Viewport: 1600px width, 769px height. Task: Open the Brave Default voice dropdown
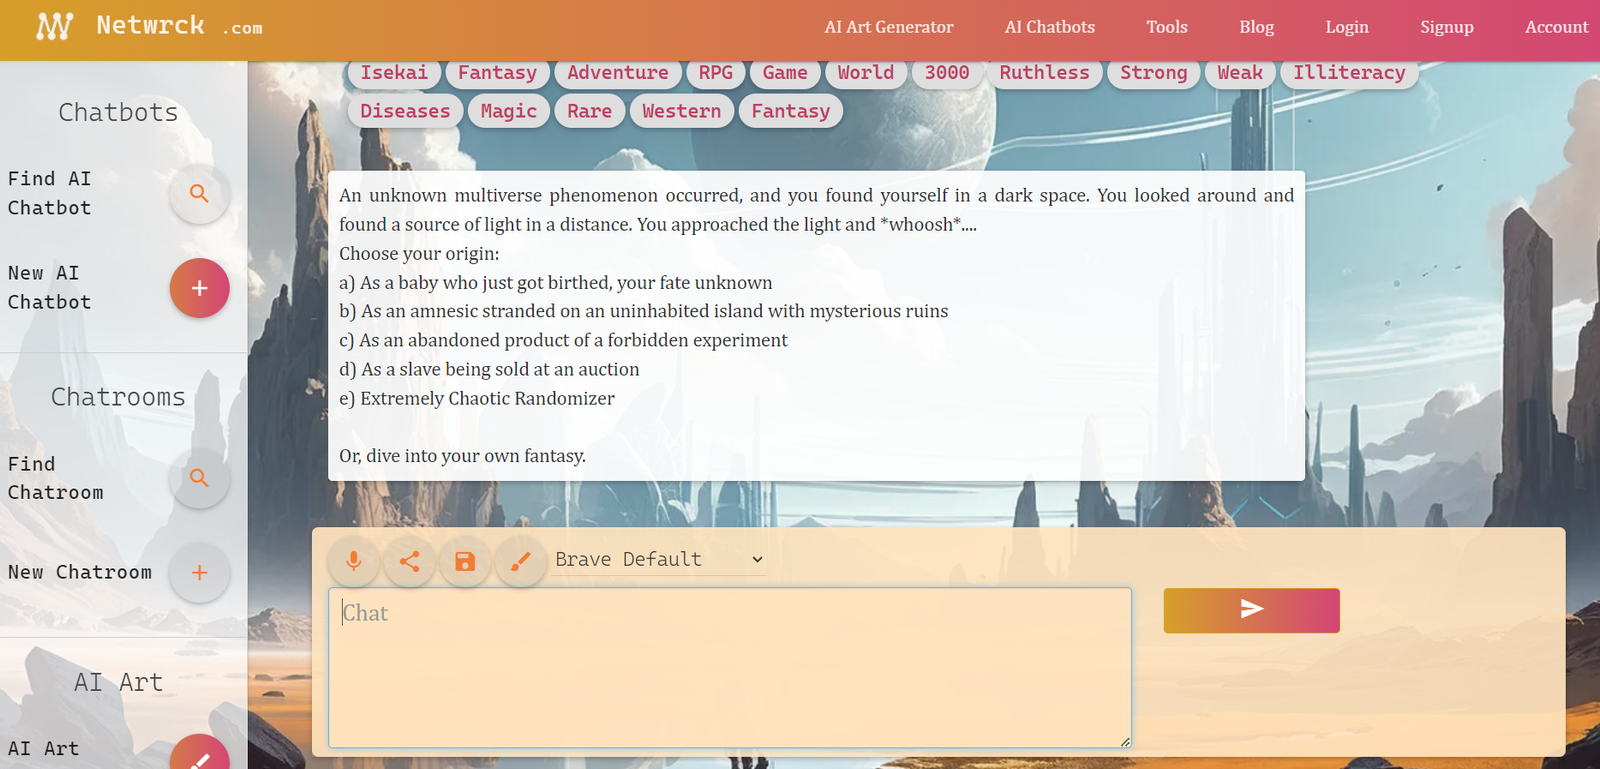coord(659,560)
